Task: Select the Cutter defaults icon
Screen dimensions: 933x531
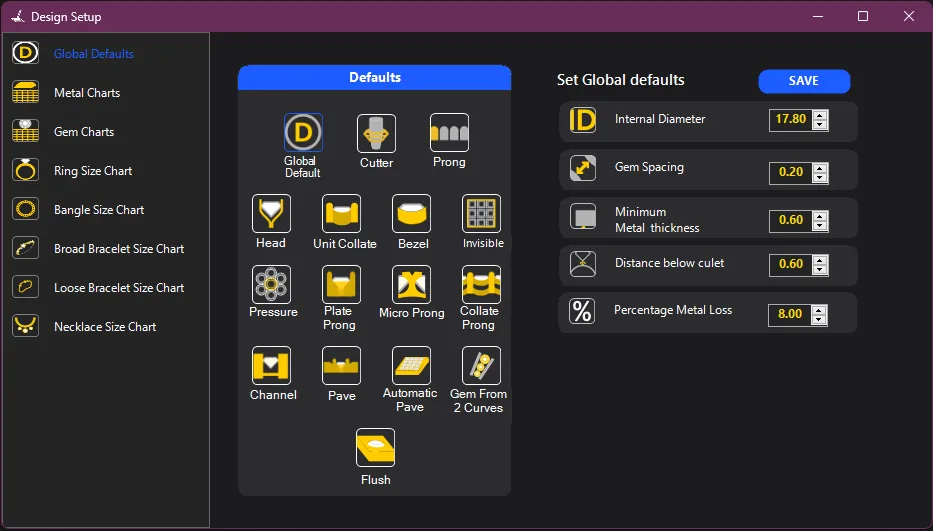Action: pos(376,133)
